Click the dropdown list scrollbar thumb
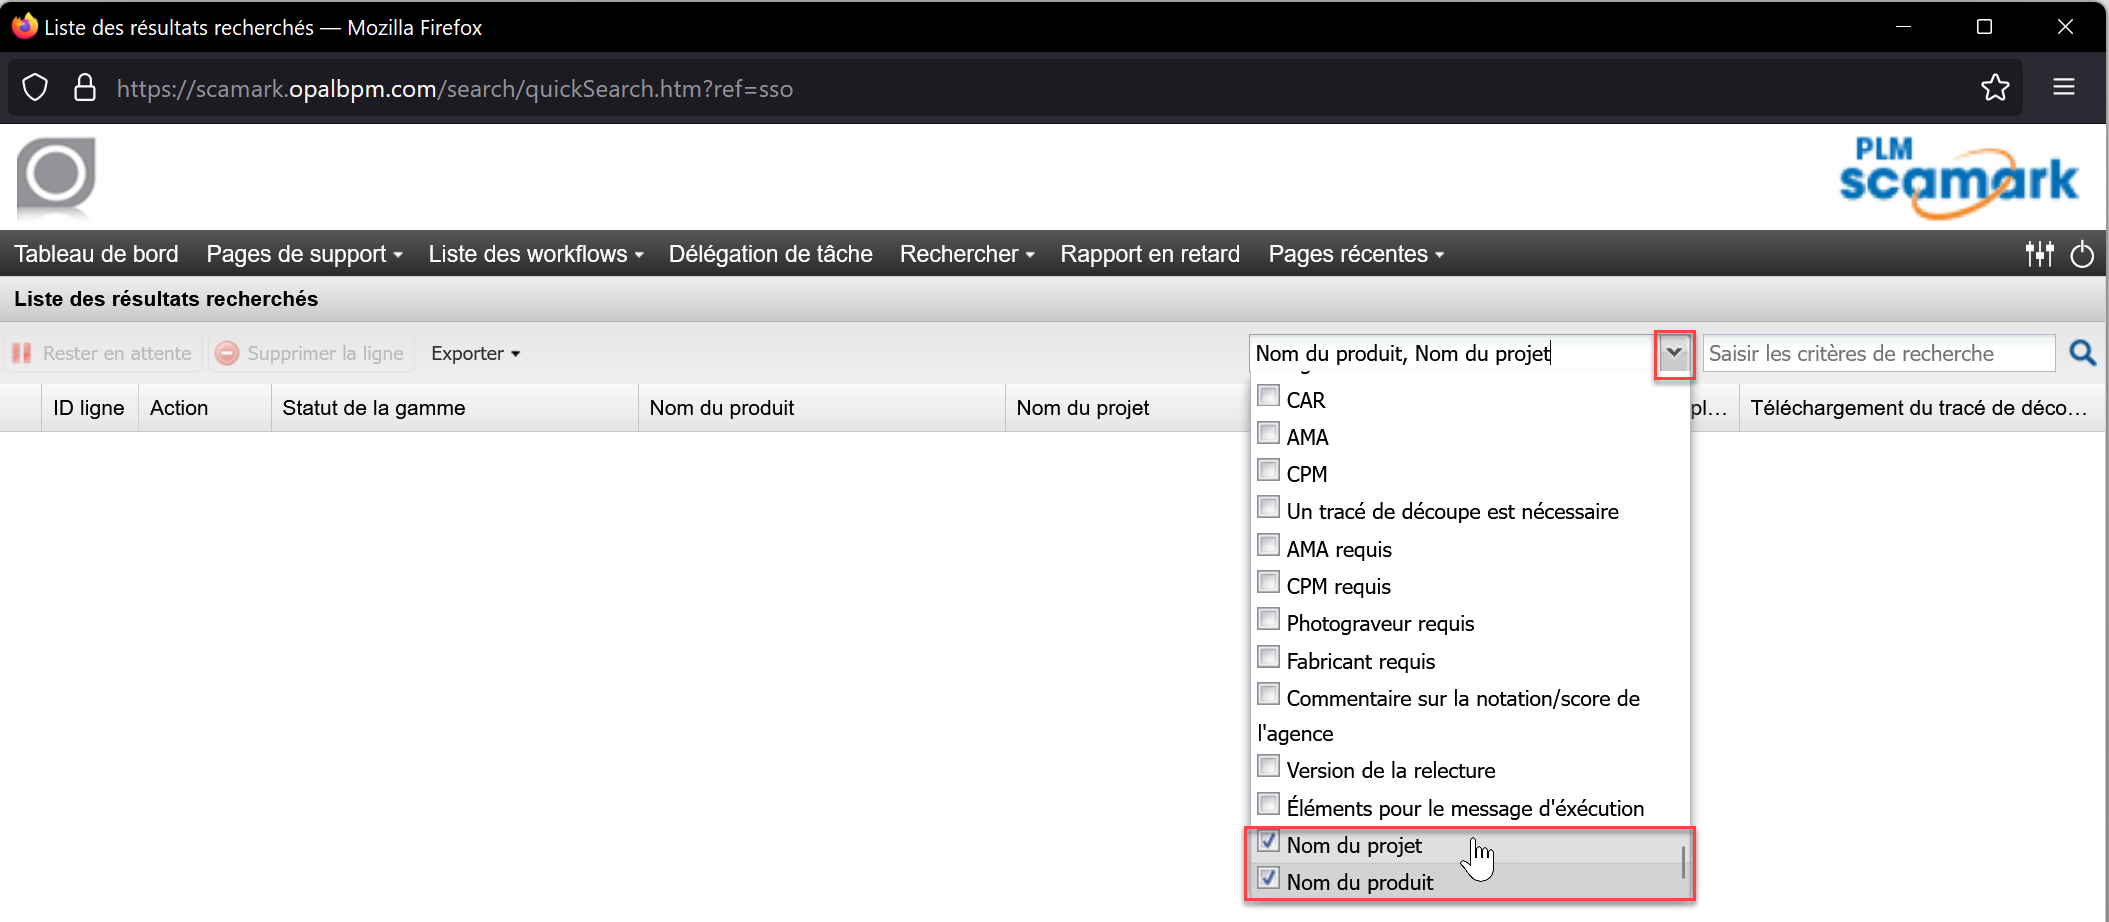The image size is (2109, 922). coord(1683,862)
